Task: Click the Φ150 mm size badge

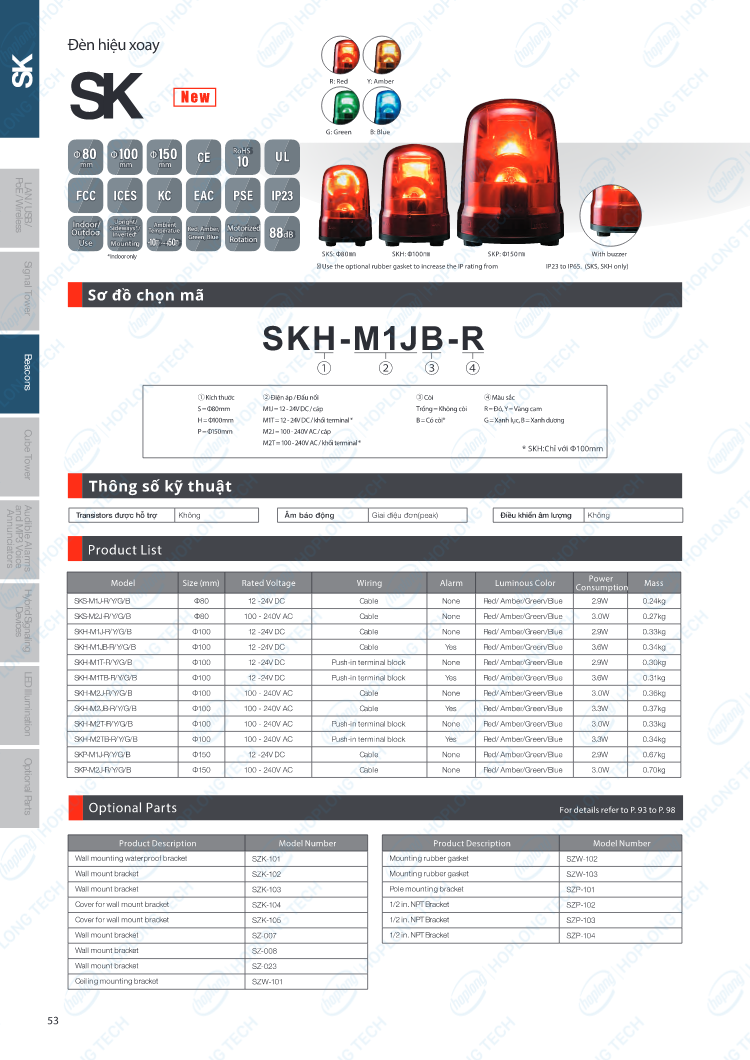Action: pyautogui.click(x=164, y=158)
